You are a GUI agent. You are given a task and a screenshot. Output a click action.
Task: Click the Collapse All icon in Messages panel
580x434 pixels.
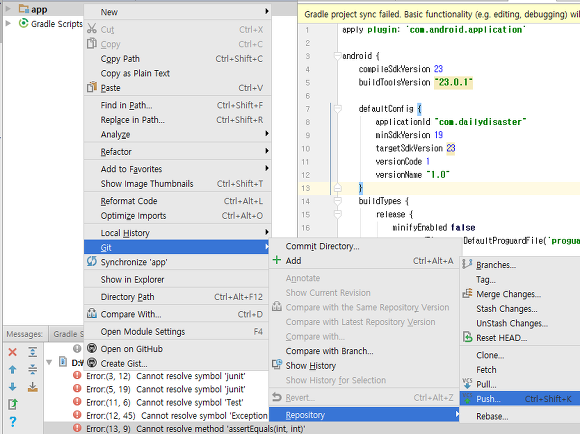pos(33,369)
